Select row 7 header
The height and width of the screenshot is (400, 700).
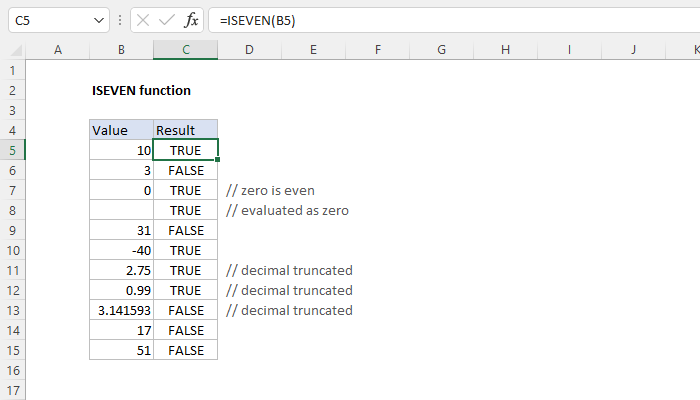click(x=12, y=190)
